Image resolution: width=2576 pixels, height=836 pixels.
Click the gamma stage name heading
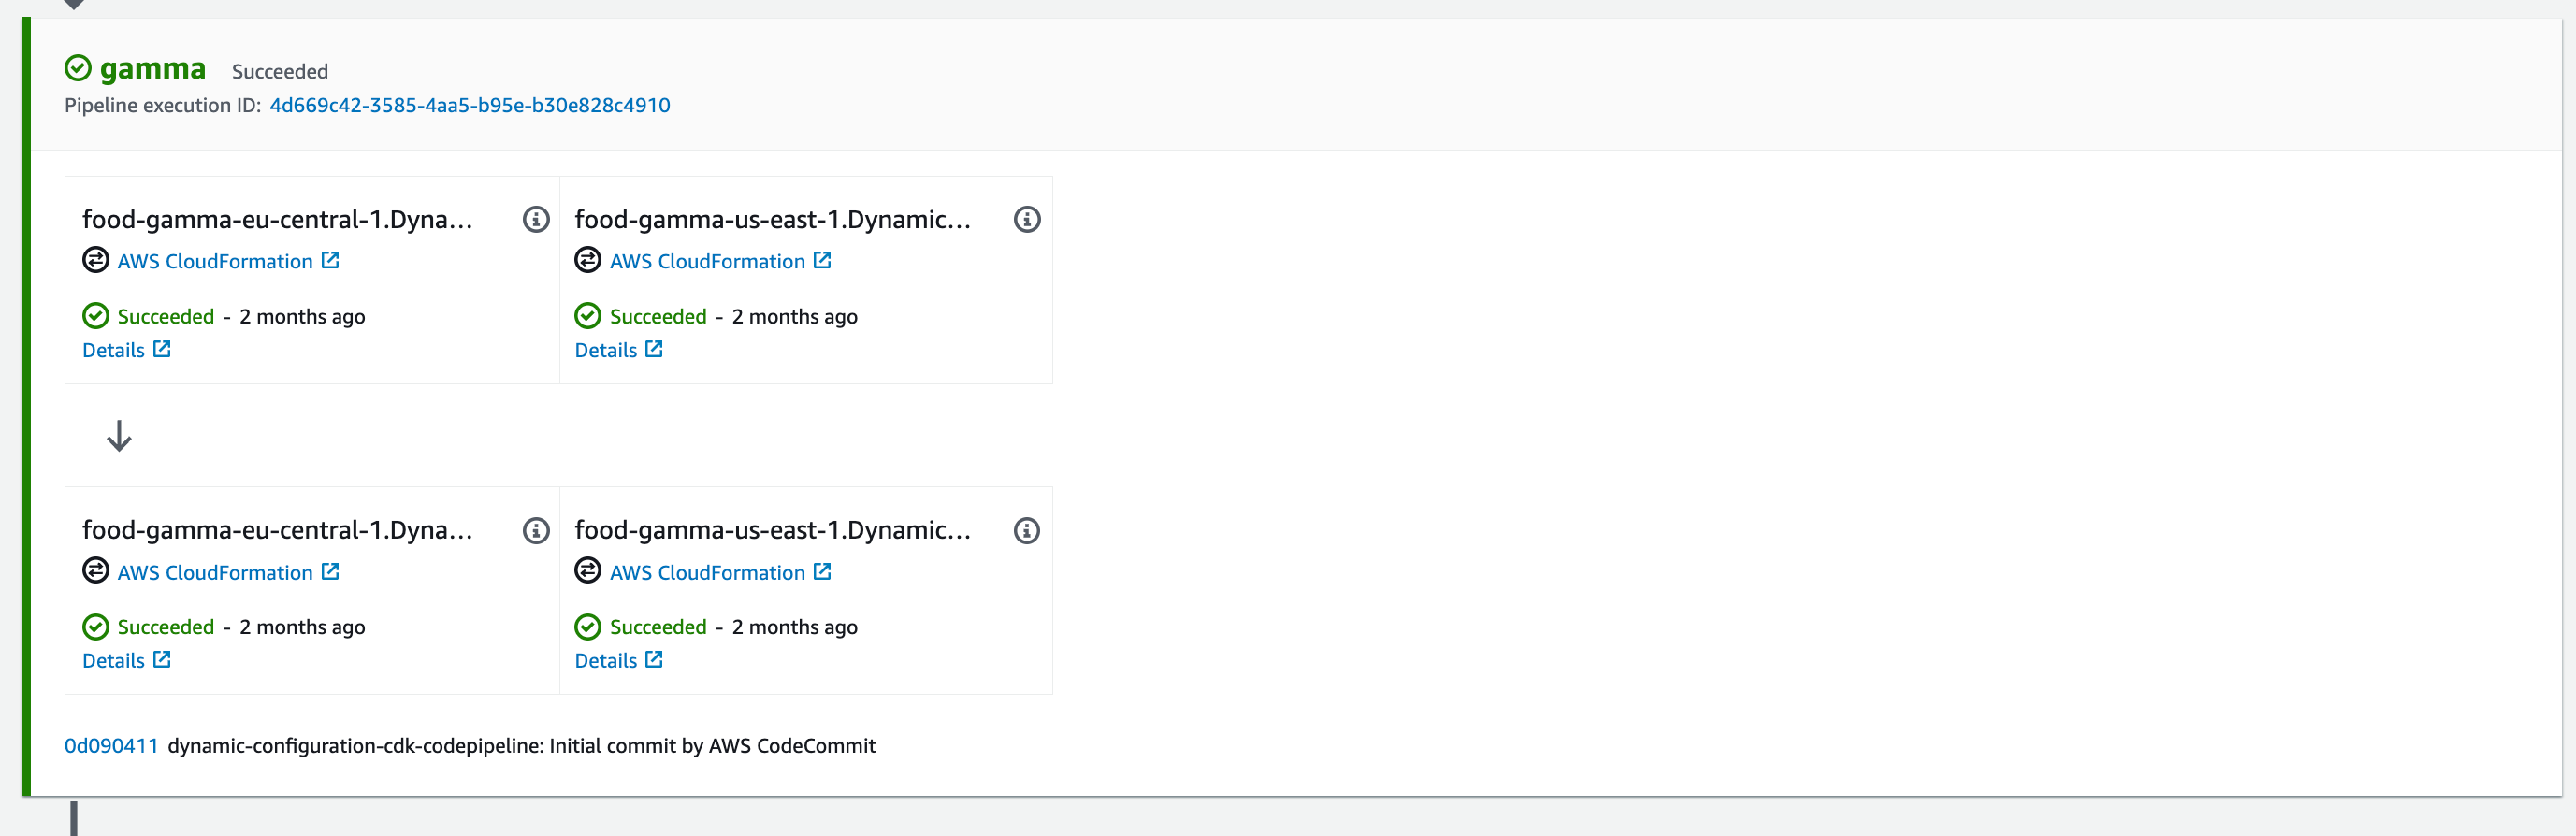point(153,68)
